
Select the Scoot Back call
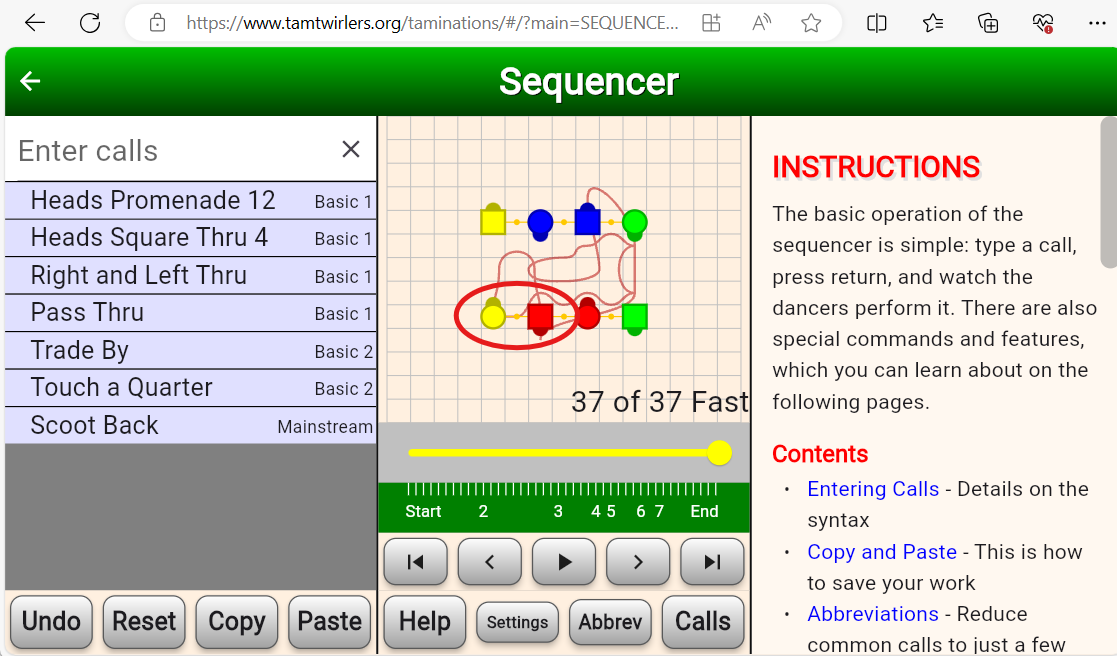coord(190,425)
